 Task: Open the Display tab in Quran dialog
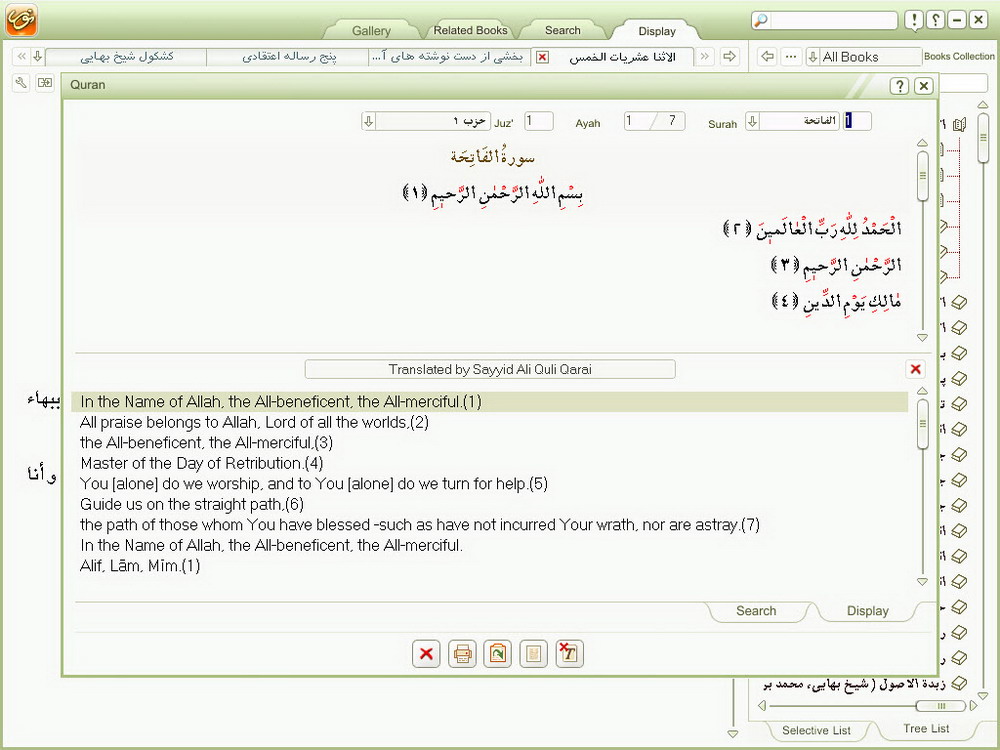[x=867, y=611]
